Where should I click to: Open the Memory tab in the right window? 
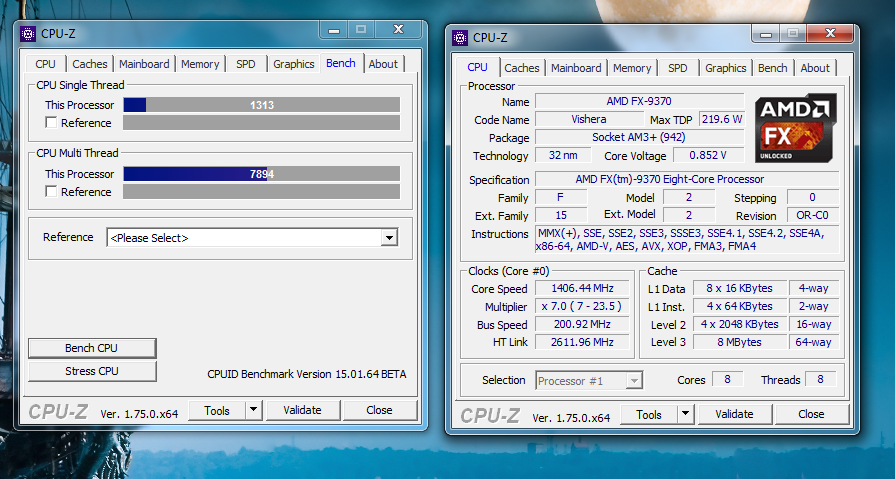pyautogui.click(x=632, y=68)
